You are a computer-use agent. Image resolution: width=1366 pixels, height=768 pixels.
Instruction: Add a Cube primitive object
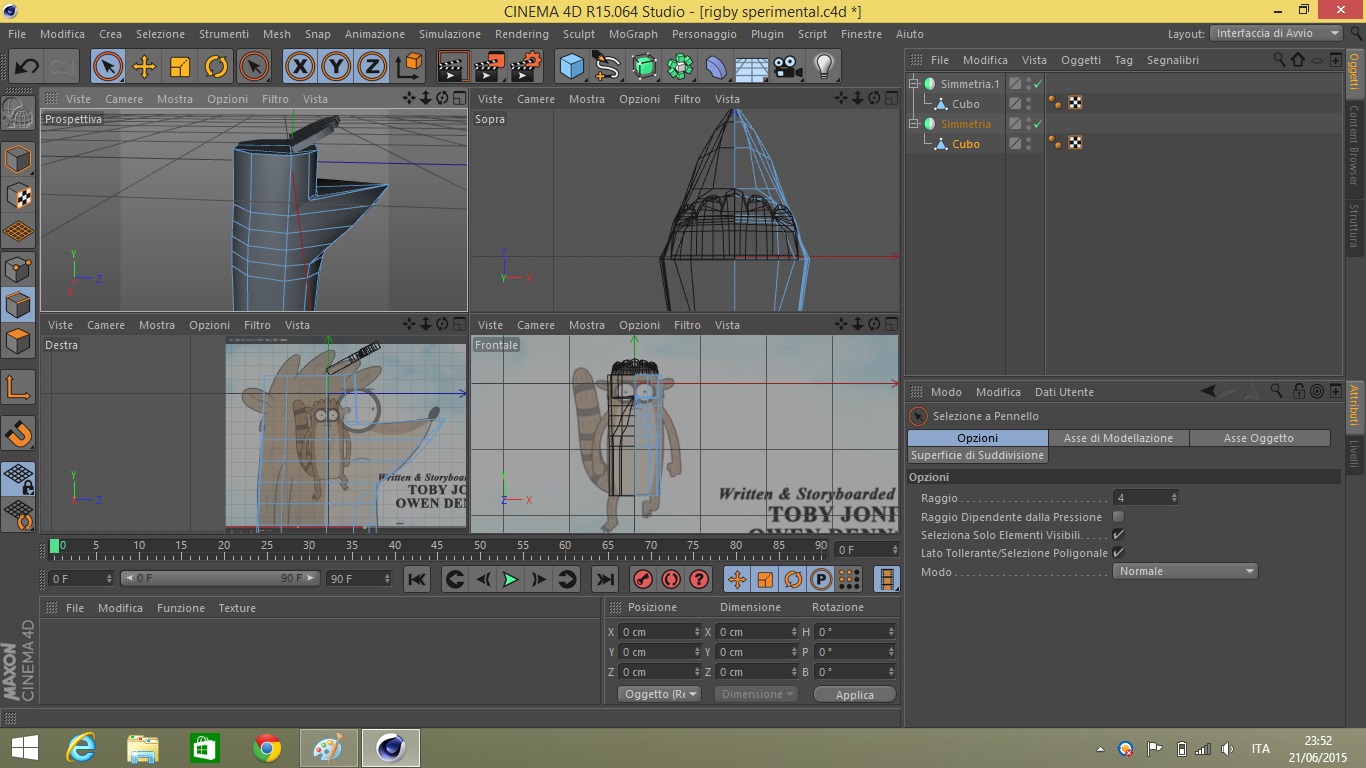coord(571,67)
